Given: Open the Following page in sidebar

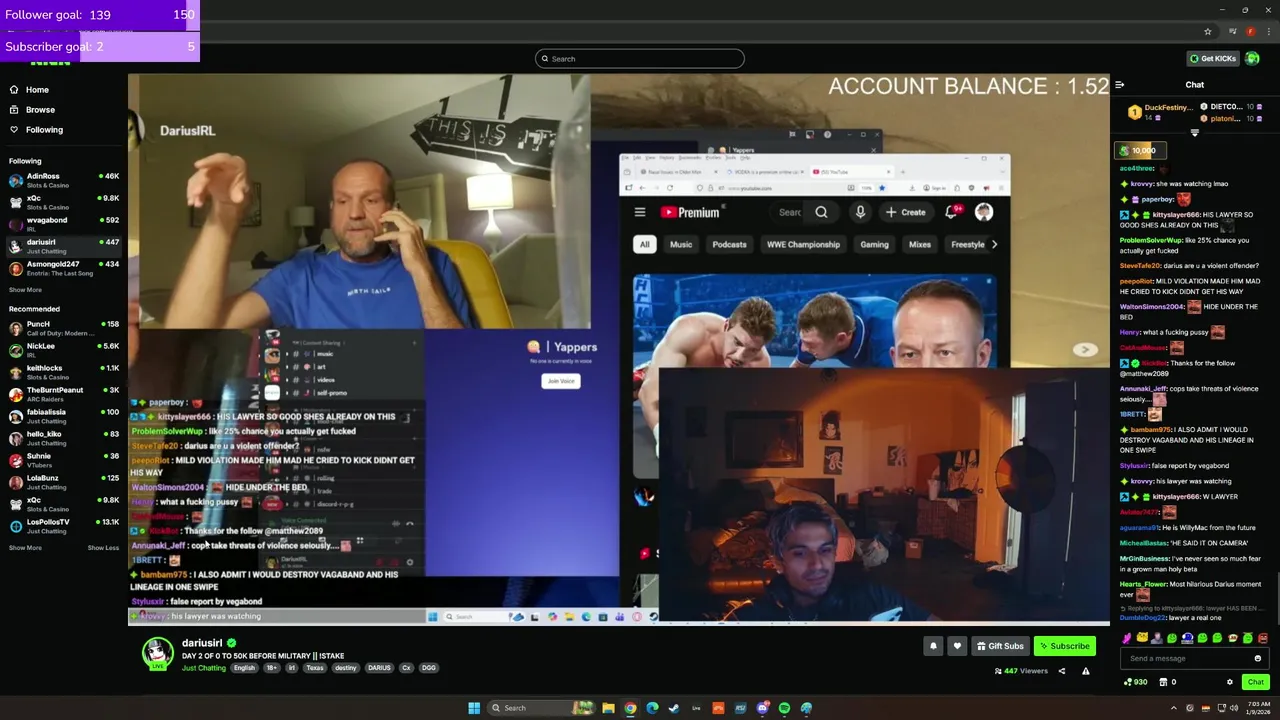Looking at the screenshot, I should (x=44, y=130).
